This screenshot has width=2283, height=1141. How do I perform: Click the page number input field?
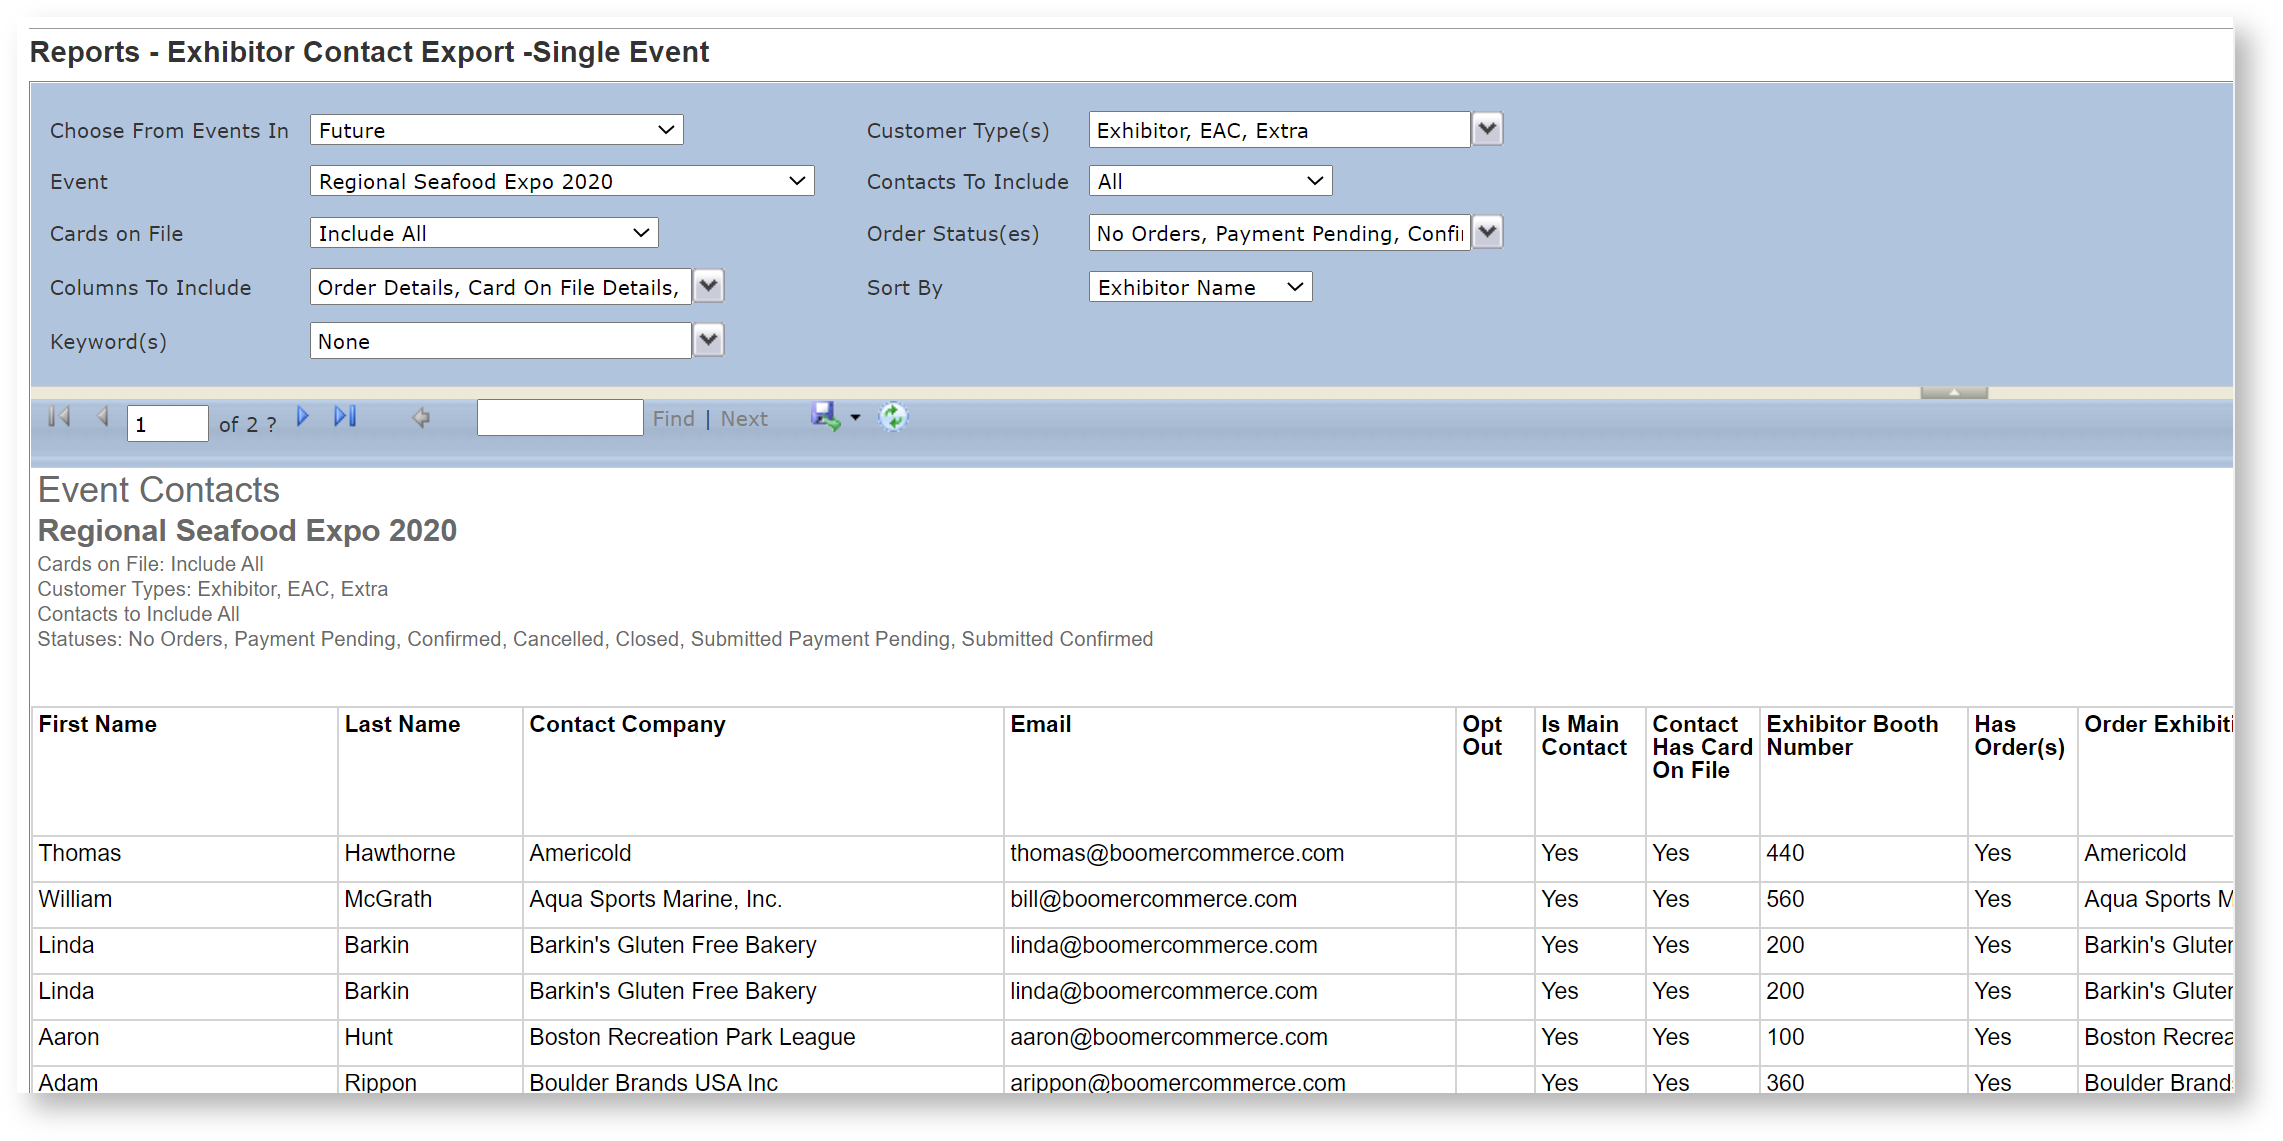click(167, 423)
